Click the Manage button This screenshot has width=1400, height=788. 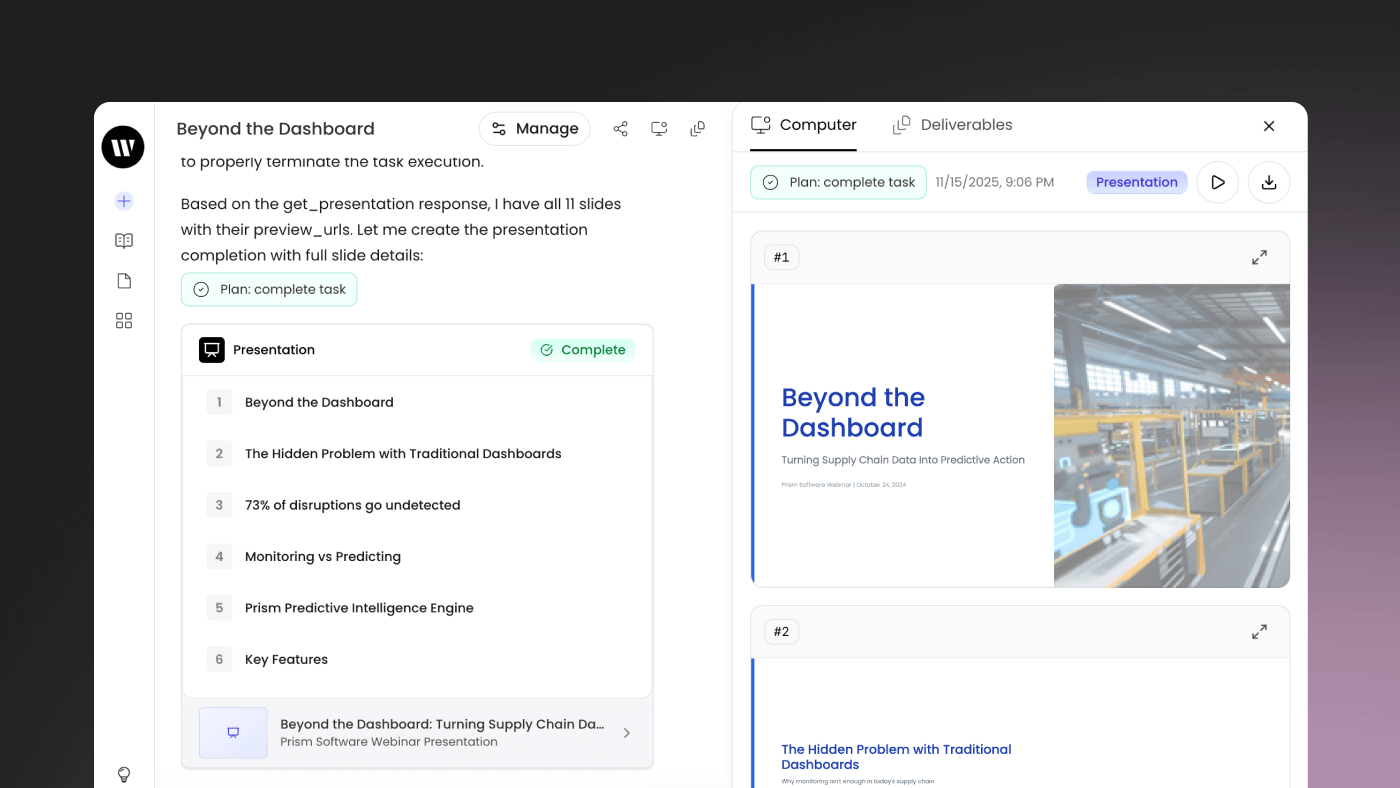[535, 129]
